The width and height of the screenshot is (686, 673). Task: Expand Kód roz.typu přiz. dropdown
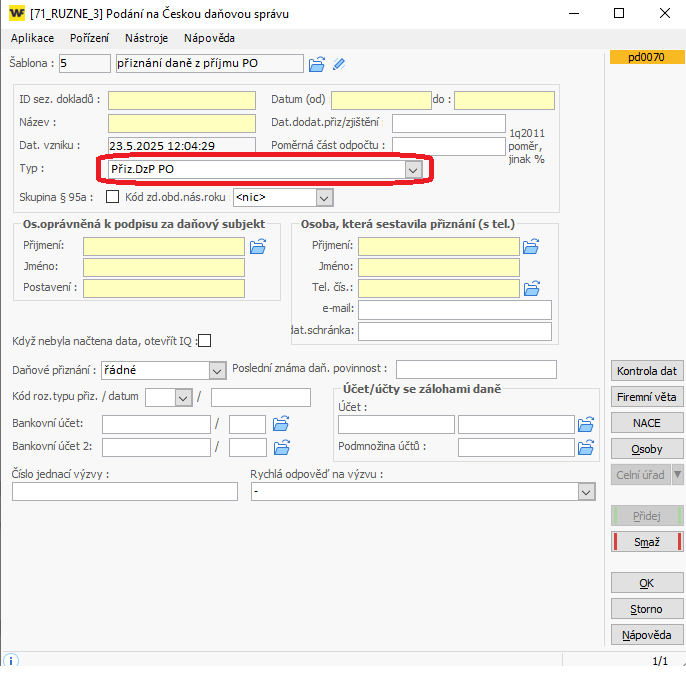pyautogui.click(x=183, y=398)
